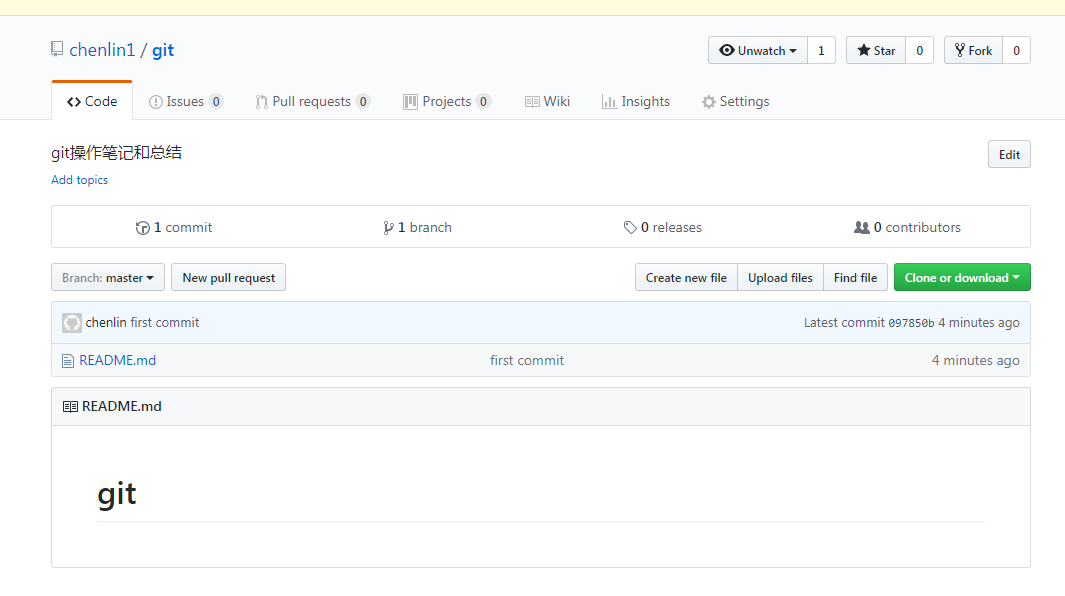Open the Settings tab
Screen dimensions: 1065x596
736,101
